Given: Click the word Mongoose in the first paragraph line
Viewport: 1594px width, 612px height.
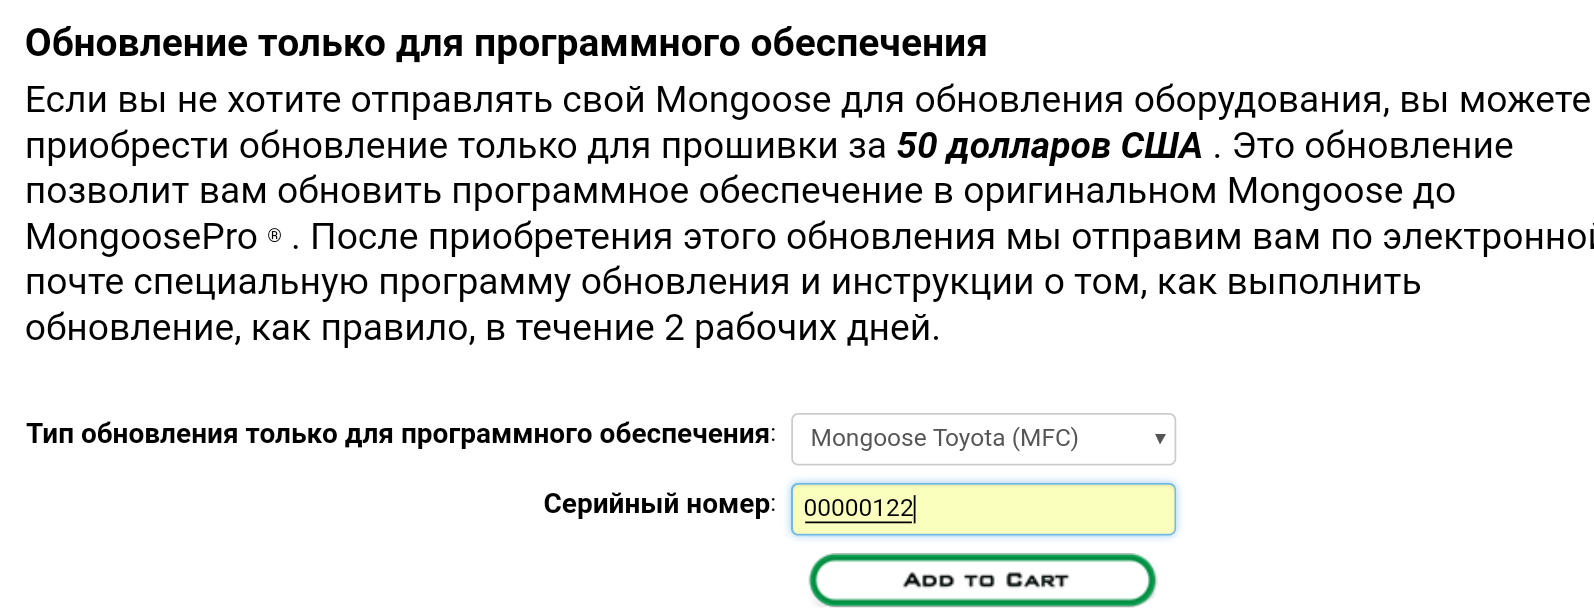Looking at the screenshot, I should (x=743, y=100).
